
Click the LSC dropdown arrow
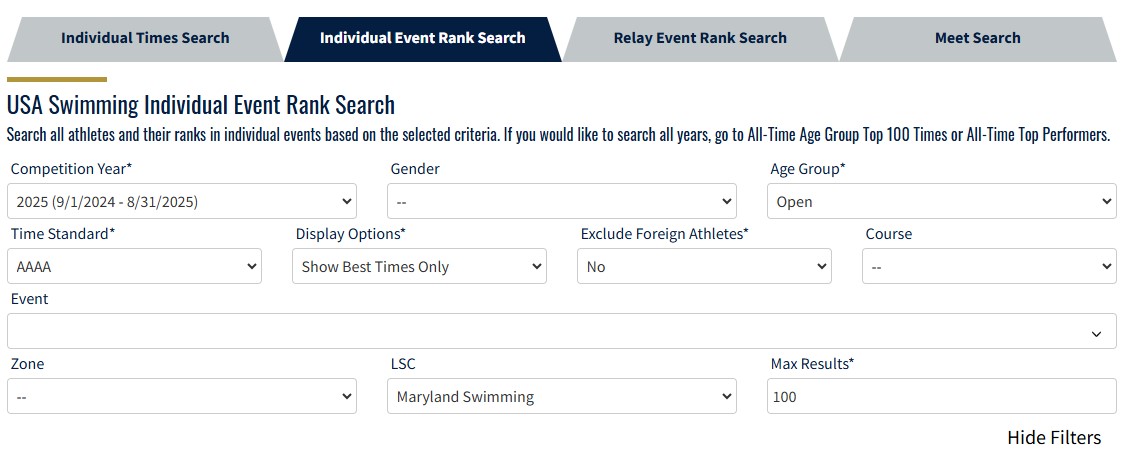(x=727, y=397)
